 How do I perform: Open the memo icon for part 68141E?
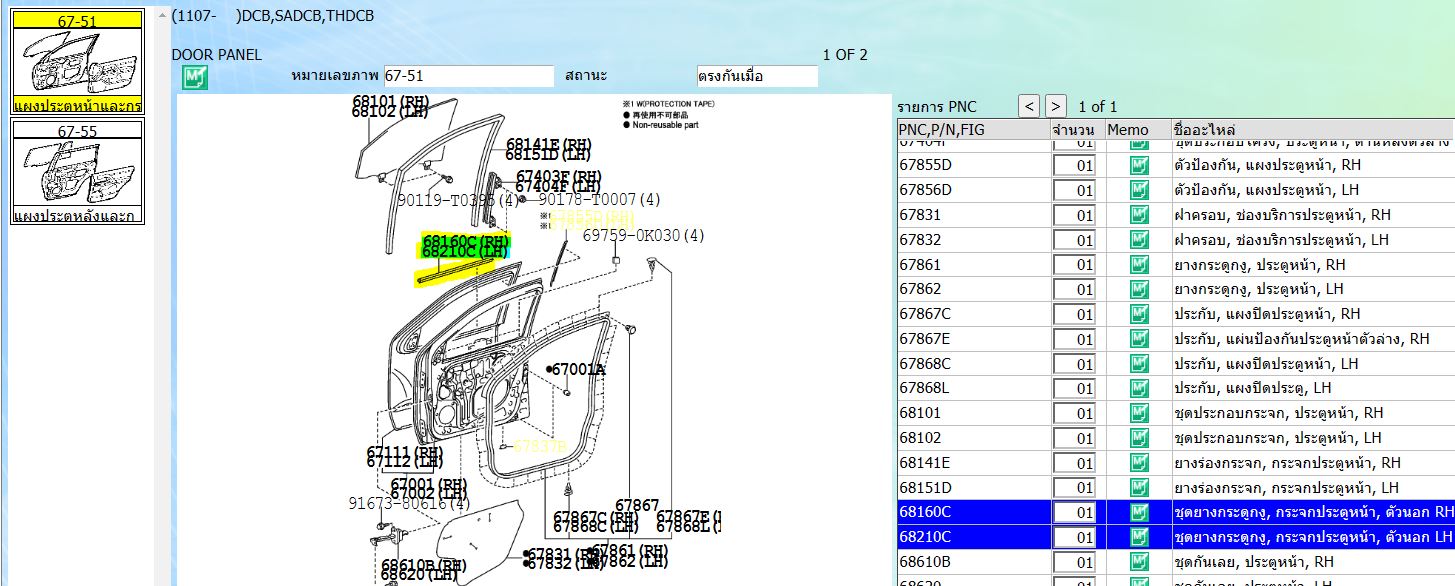pyautogui.click(x=1139, y=463)
